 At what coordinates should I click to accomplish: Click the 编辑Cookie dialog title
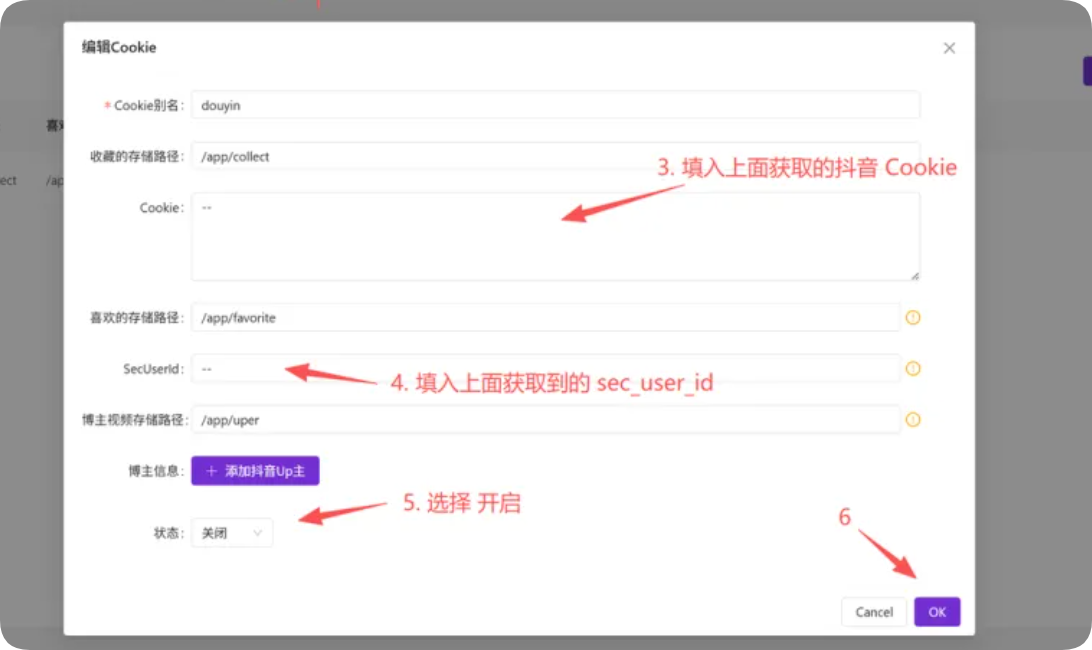(x=118, y=47)
